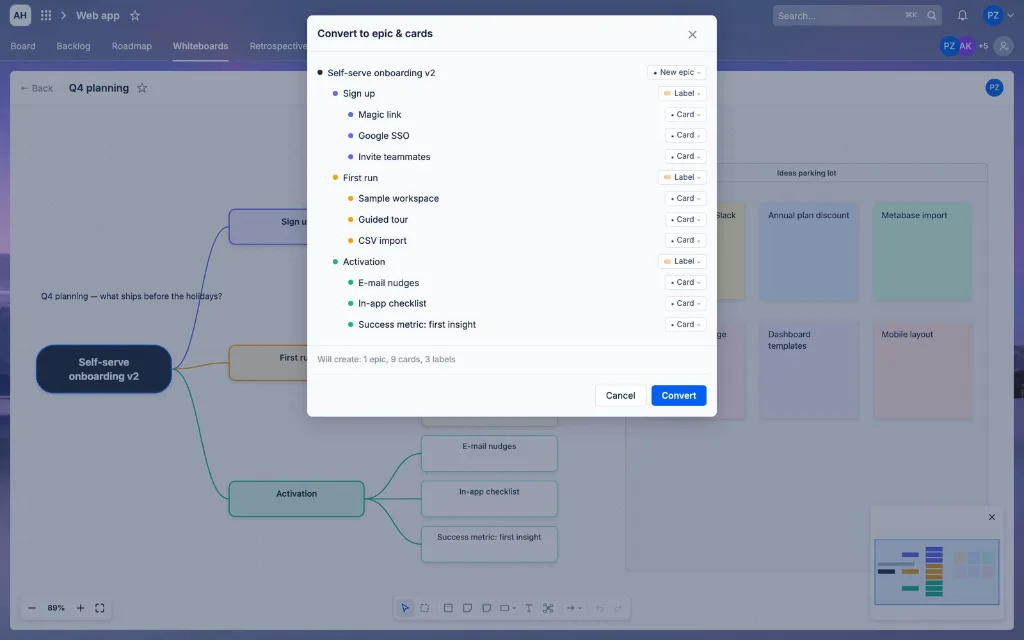Select the pointer tool

pos(405,608)
